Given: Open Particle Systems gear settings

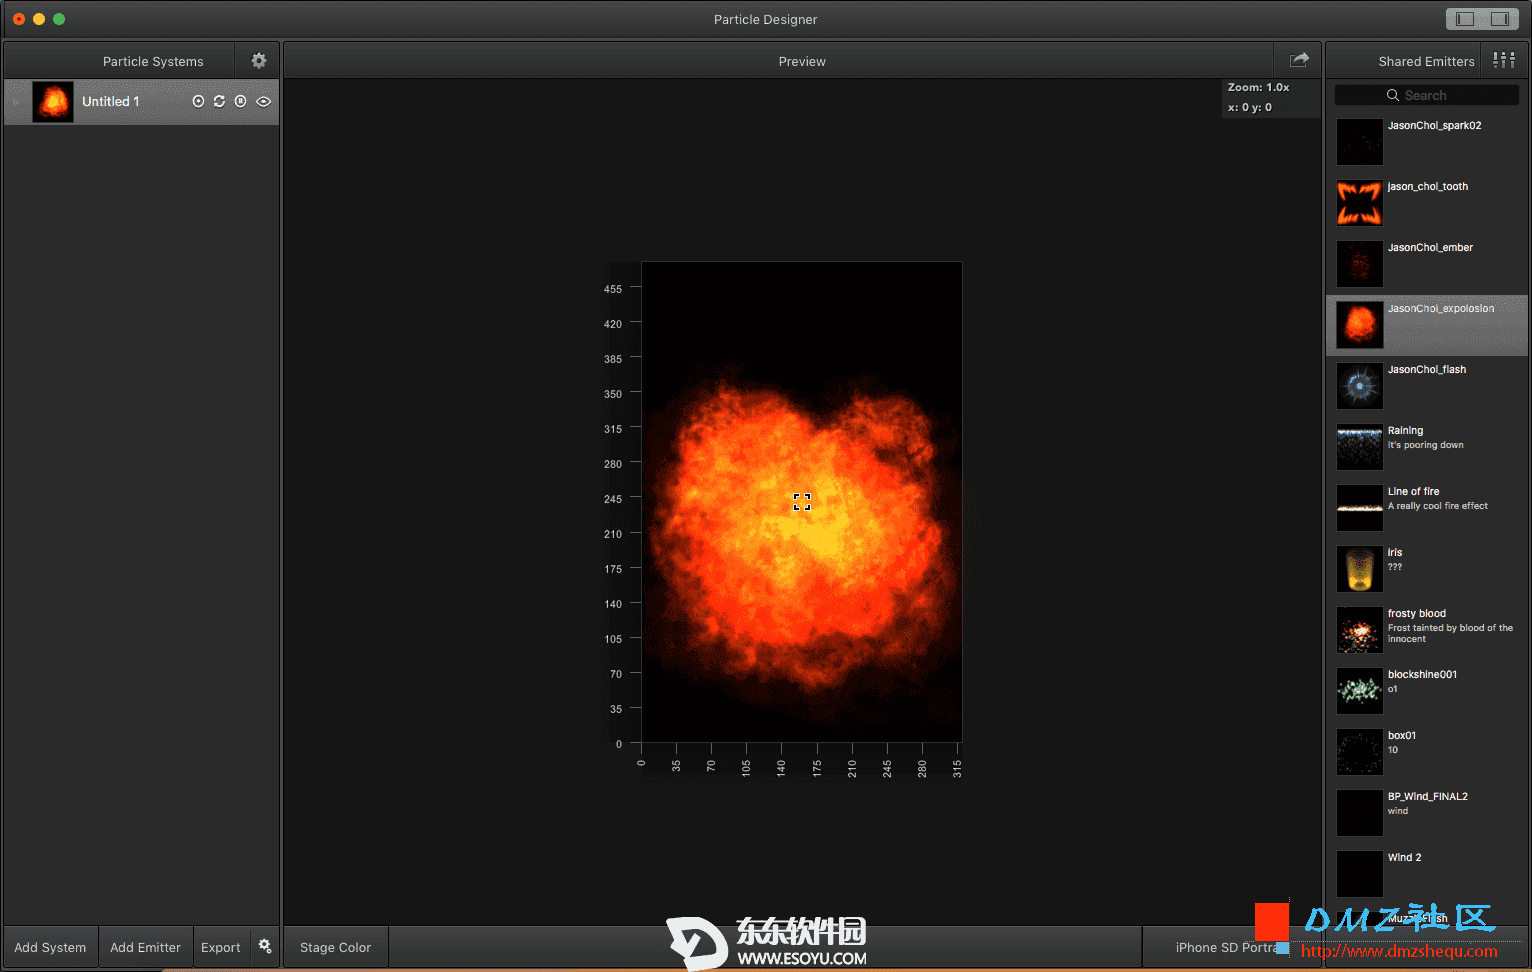Looking at the screenshot, I should pyautogui.click(x=259, y=61).
